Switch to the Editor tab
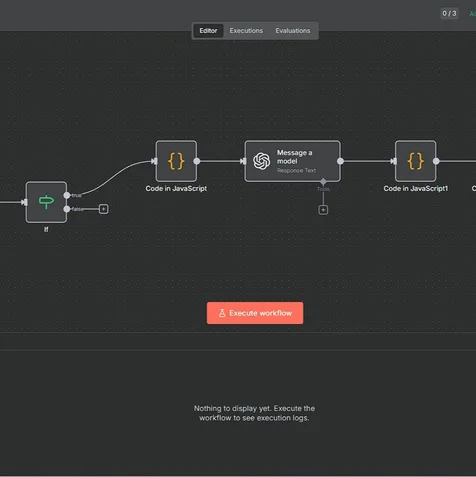The image size is (476, 477). [x=208, y=31]
